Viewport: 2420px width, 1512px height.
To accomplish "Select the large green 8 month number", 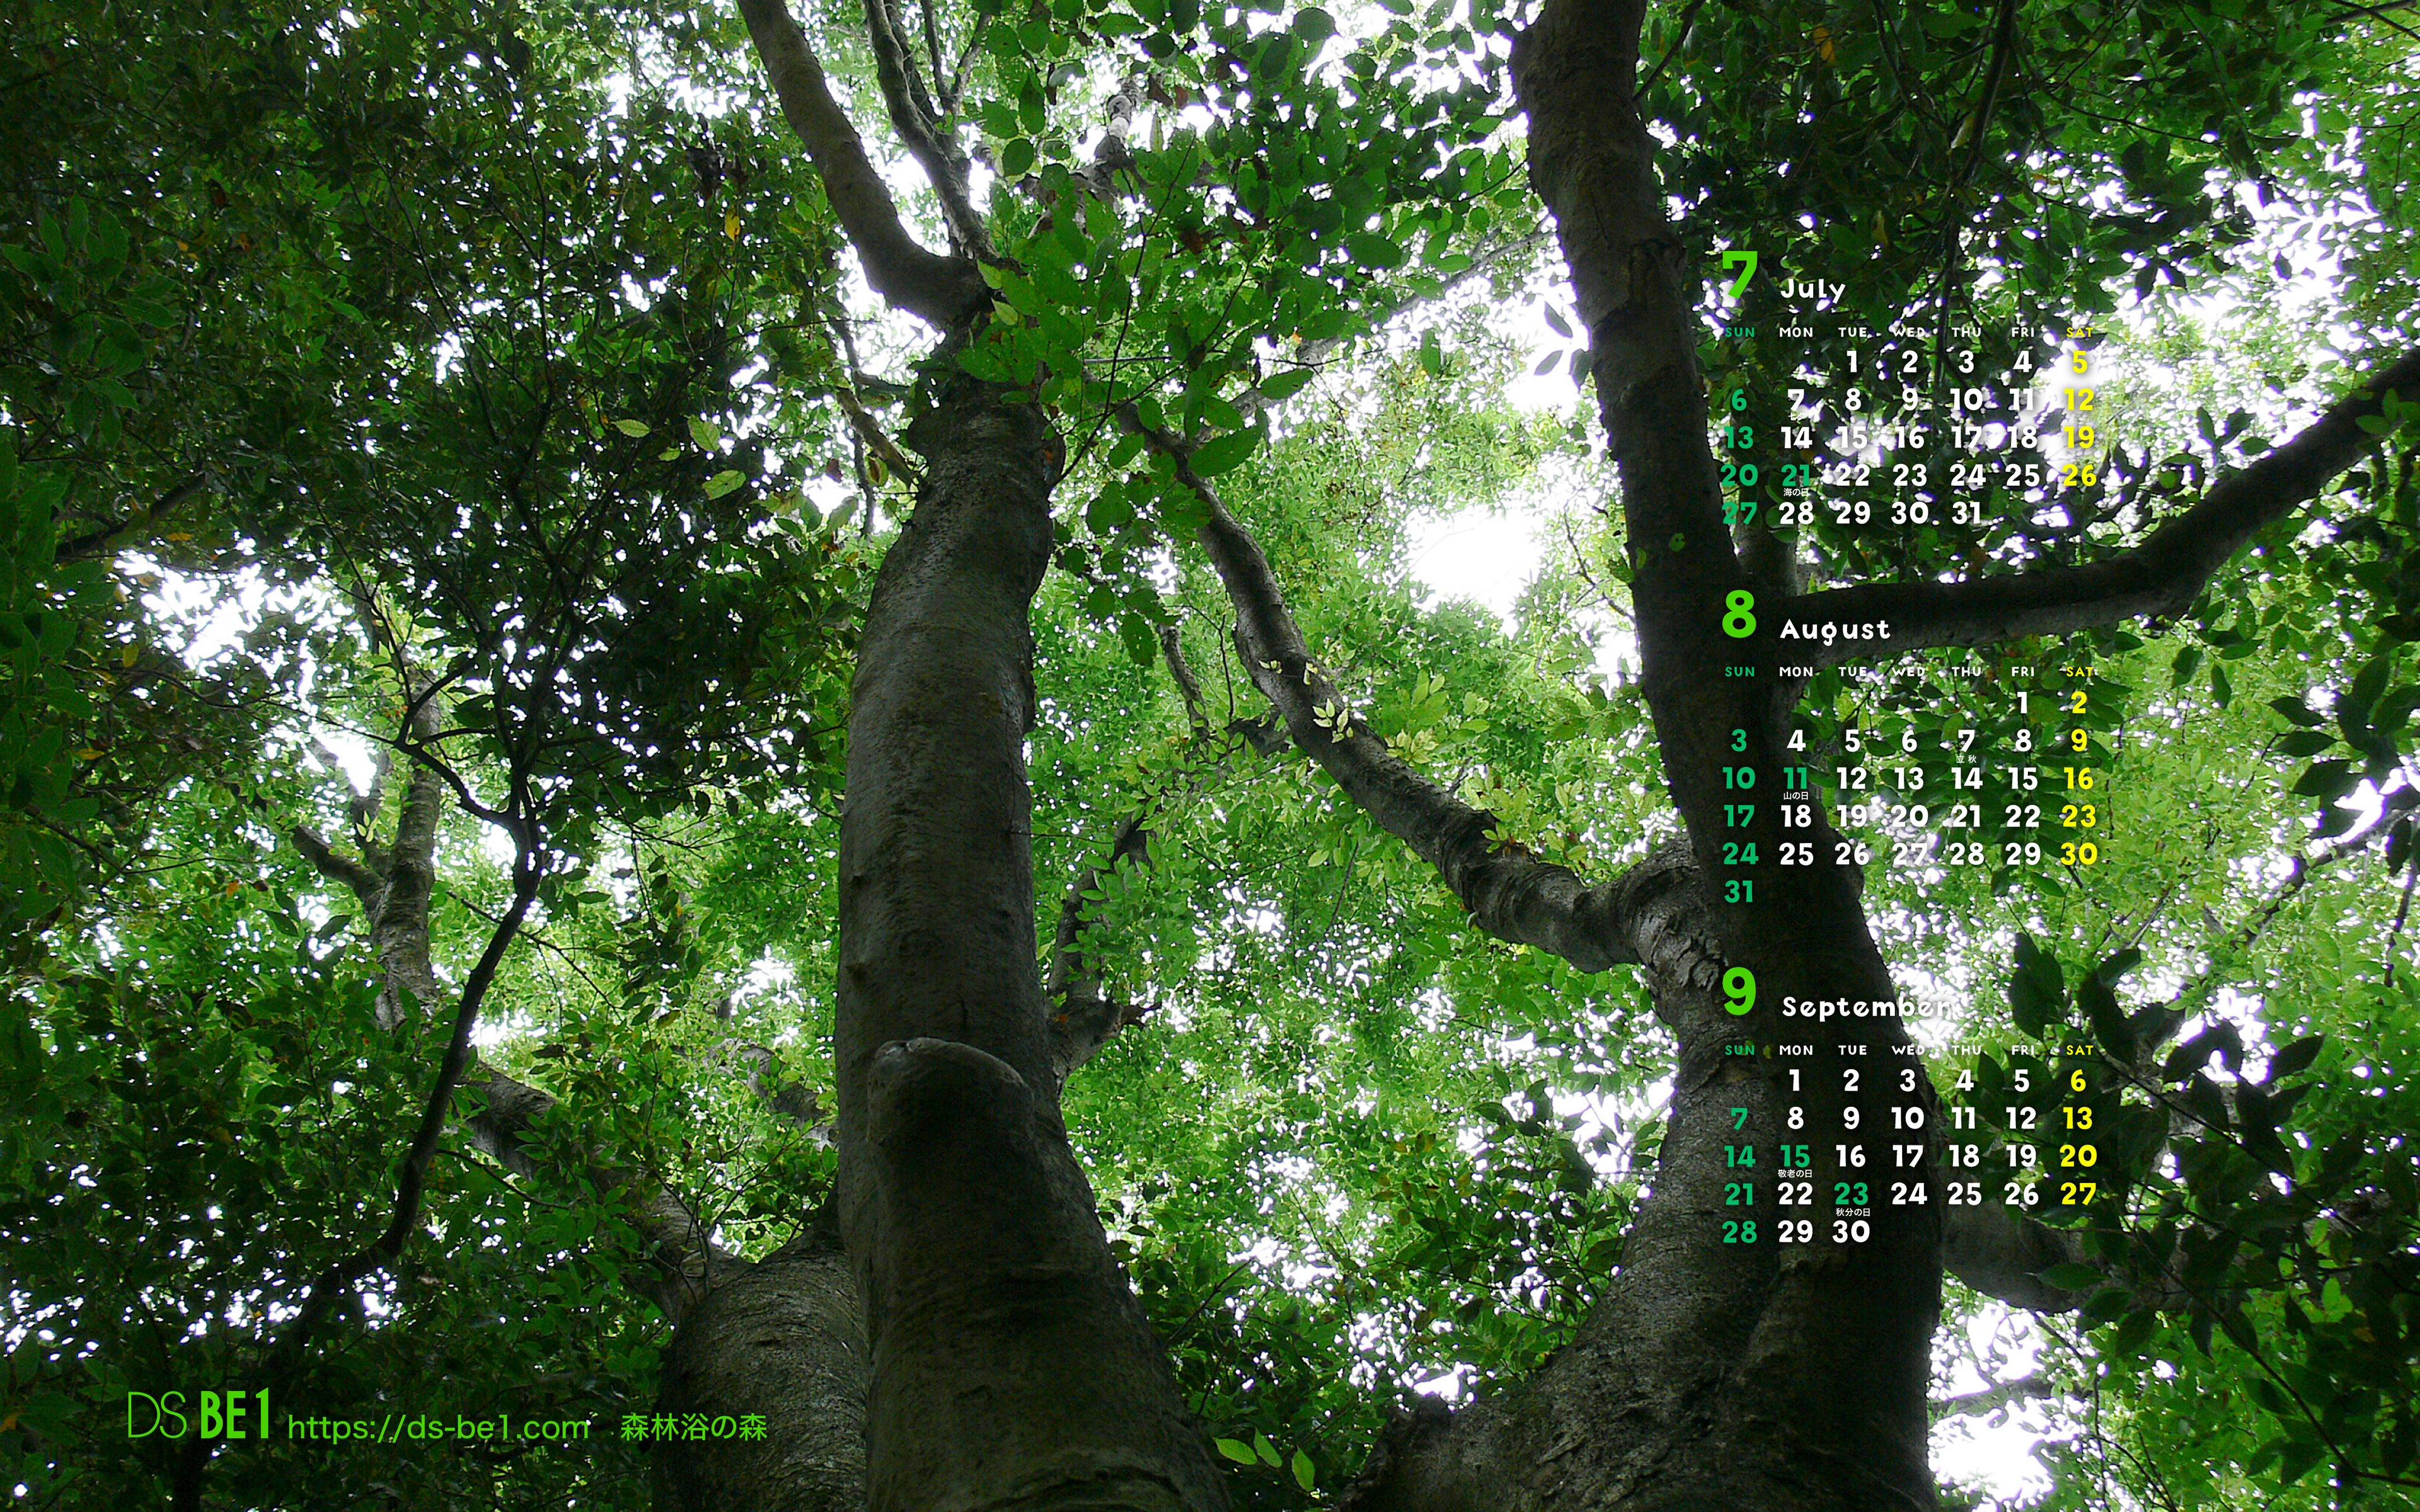I will coord(1739,614).
